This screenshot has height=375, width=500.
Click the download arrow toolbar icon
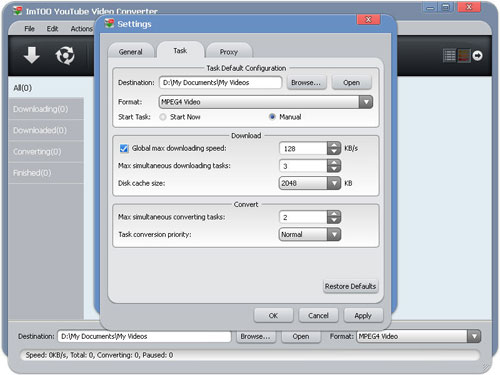pyautogui.click(x=32, y=55)
